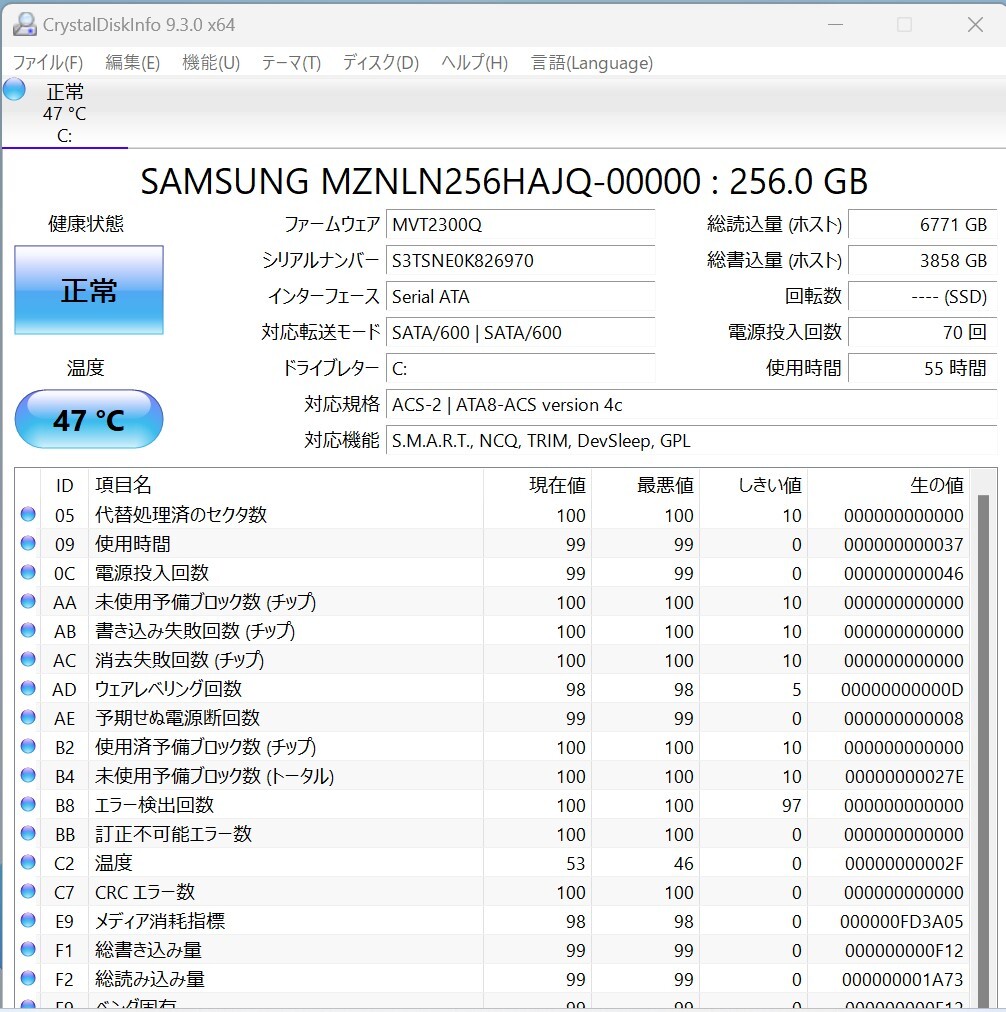The height and width of the screenshot is (1012, 1006).
Task: Click status icon of row AE 予期せぬ電源断回数
Action: (28, 718)
